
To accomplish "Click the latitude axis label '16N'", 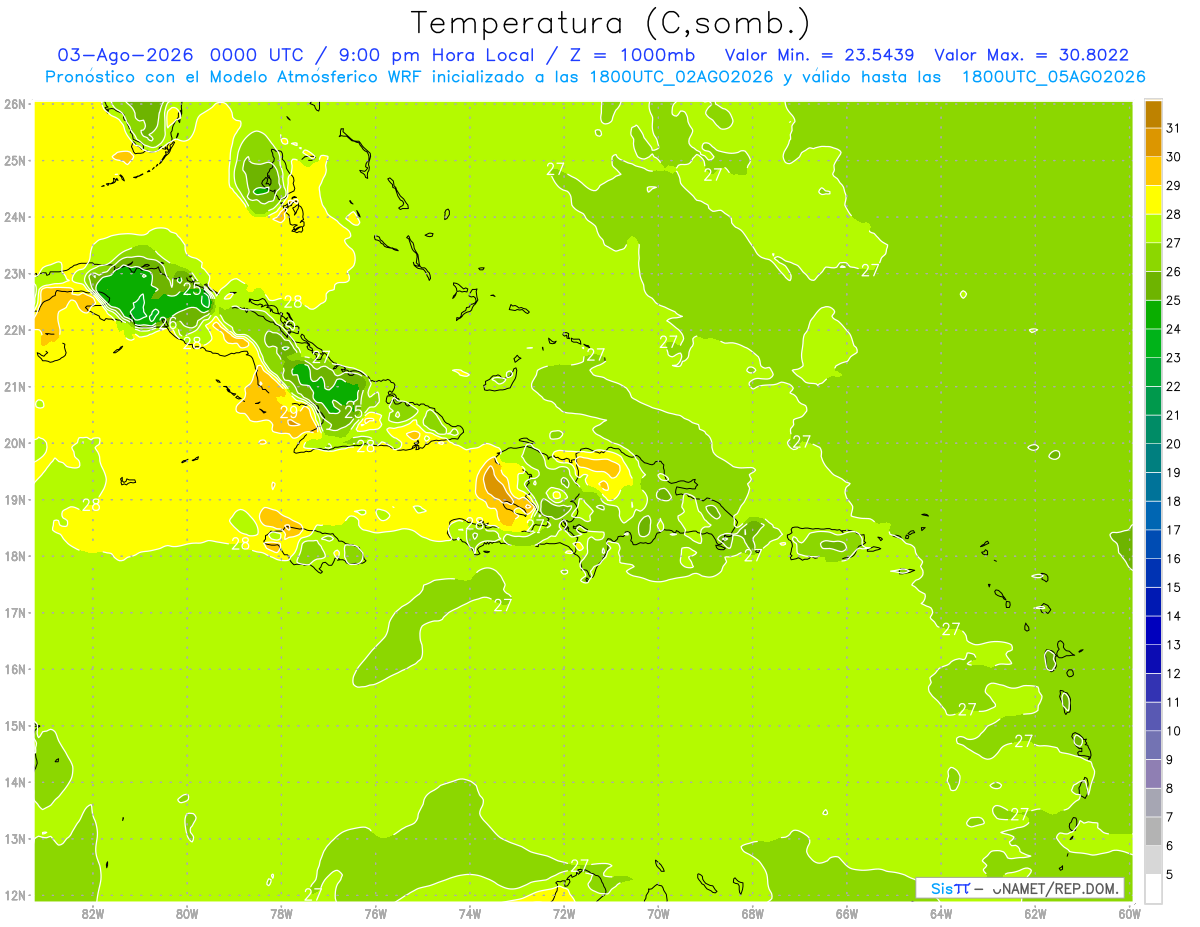I will [15, 669].
